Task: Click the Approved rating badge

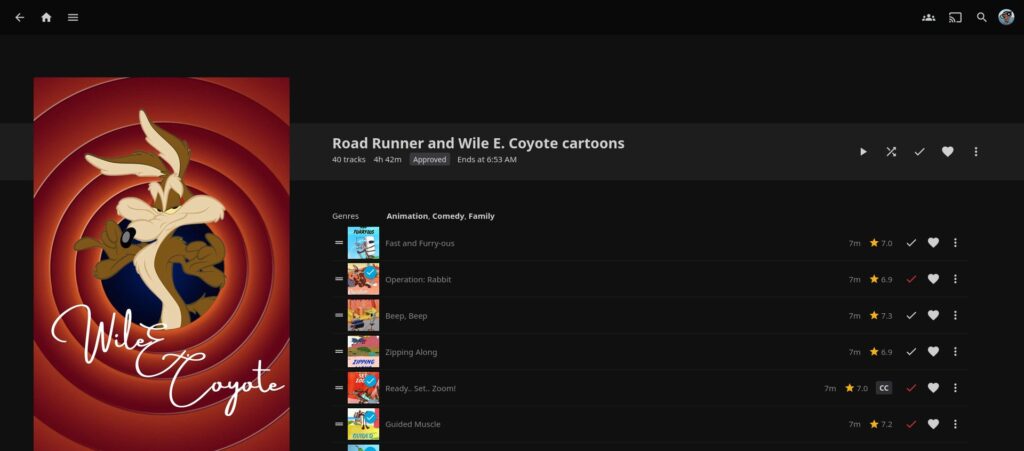Action: 430,160
